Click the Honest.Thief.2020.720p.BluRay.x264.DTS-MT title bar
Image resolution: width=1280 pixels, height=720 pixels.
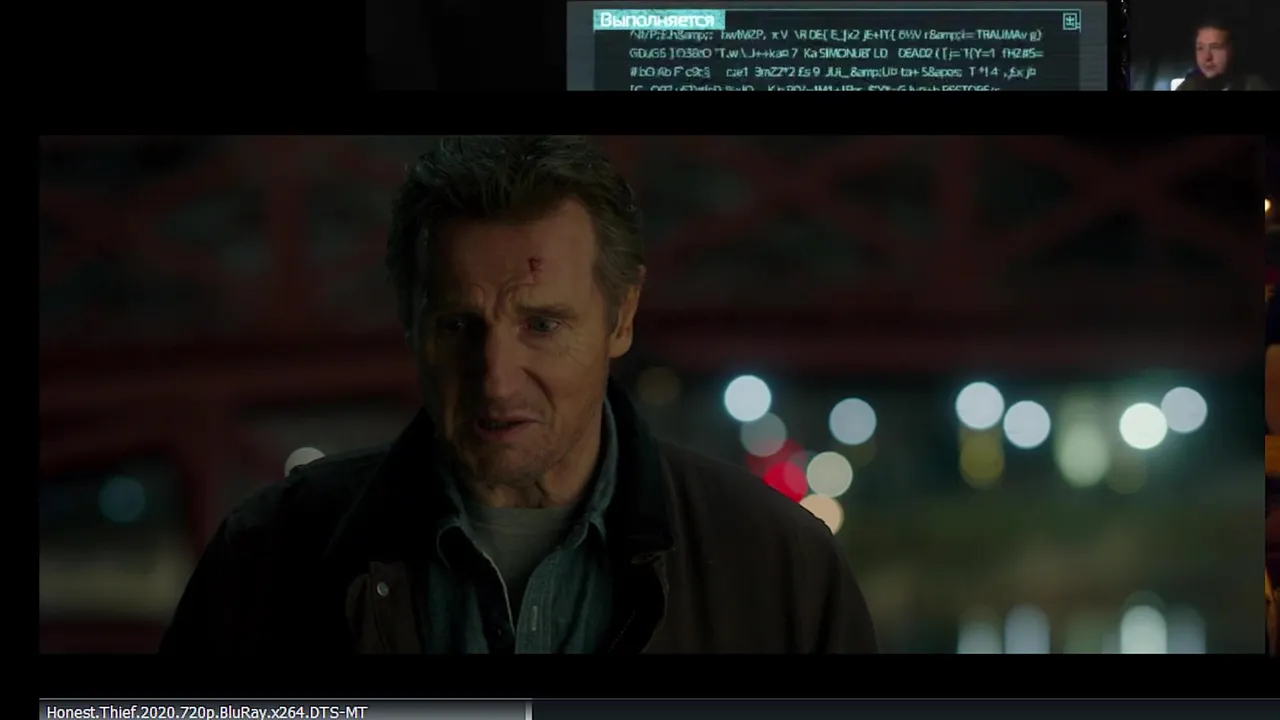[285, 711]
